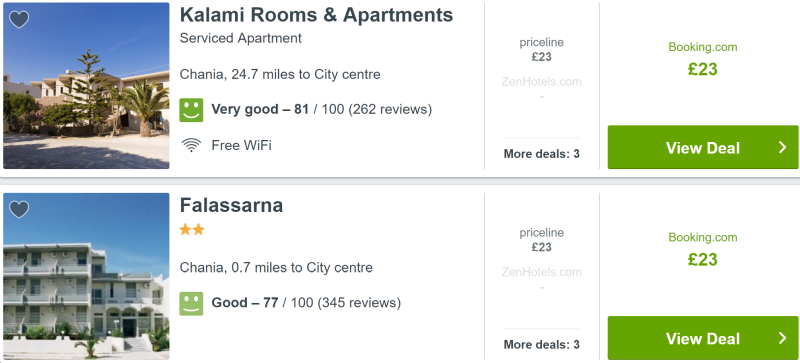View Deal for Kalami Rooms & Apartments
Image resolution: width=800 pixels, height=363 pixels.
703,147
